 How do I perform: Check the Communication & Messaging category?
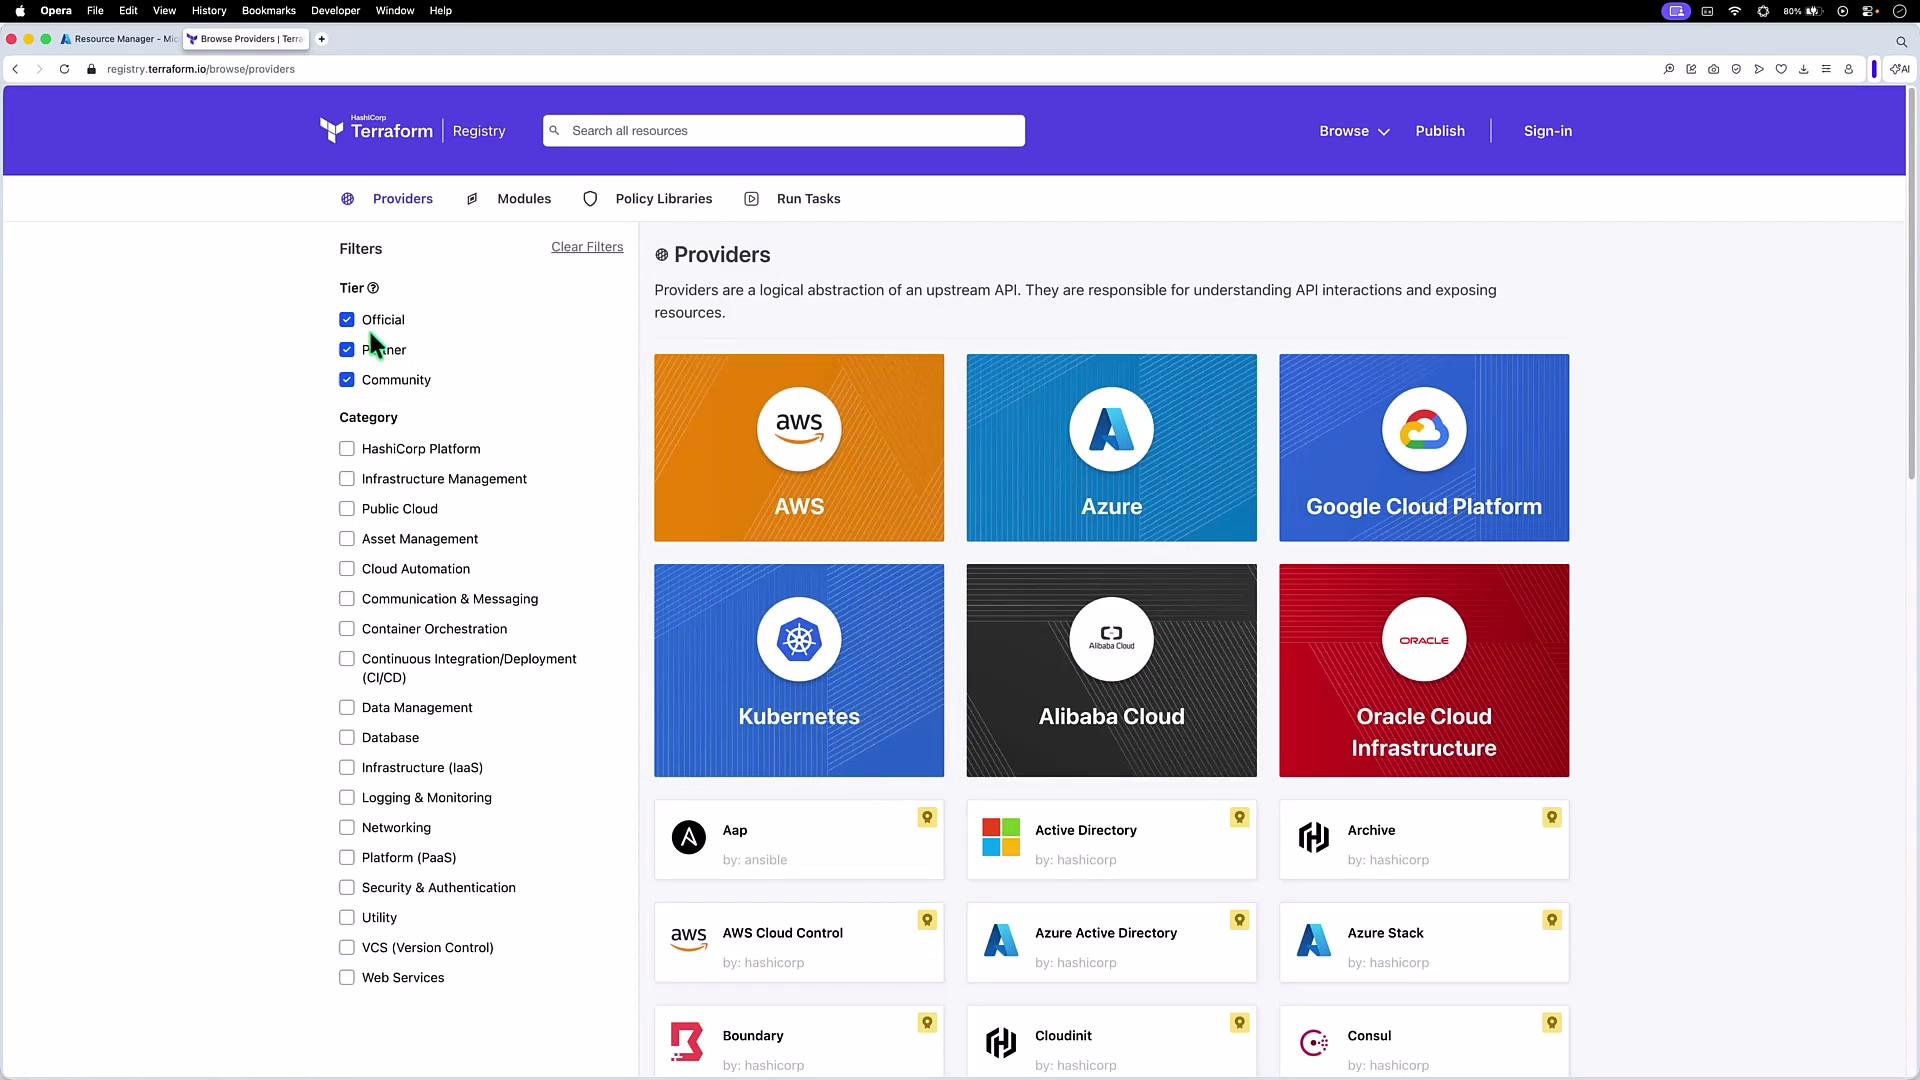click(x=347, y=599)
